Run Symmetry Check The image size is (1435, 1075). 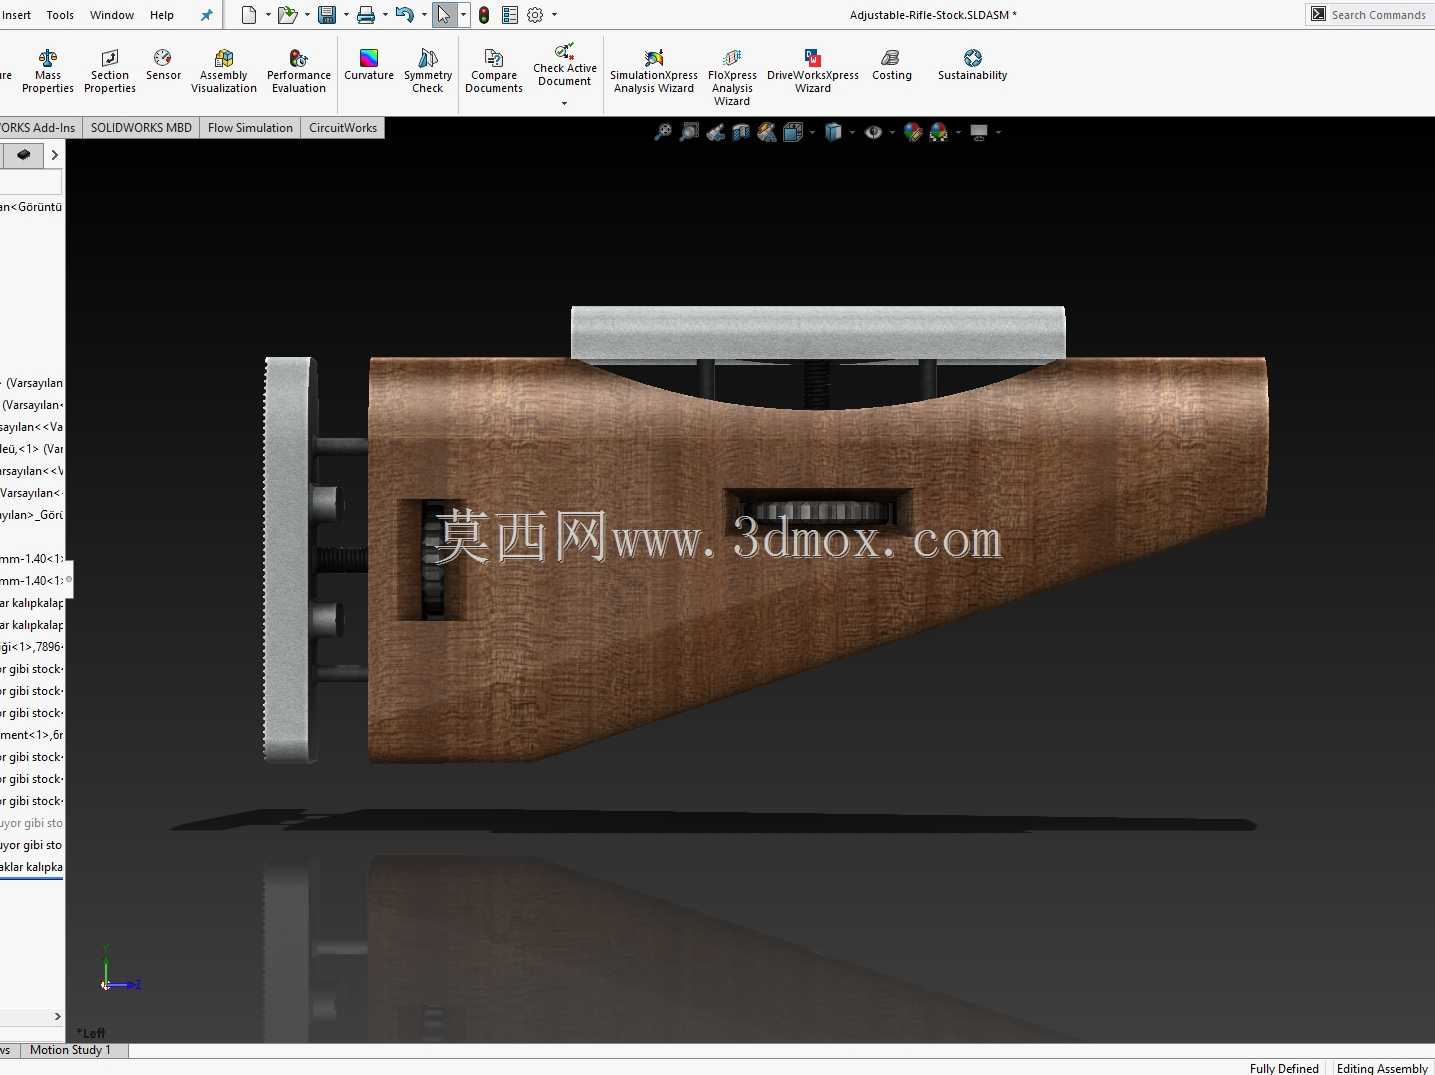point(428,71)
